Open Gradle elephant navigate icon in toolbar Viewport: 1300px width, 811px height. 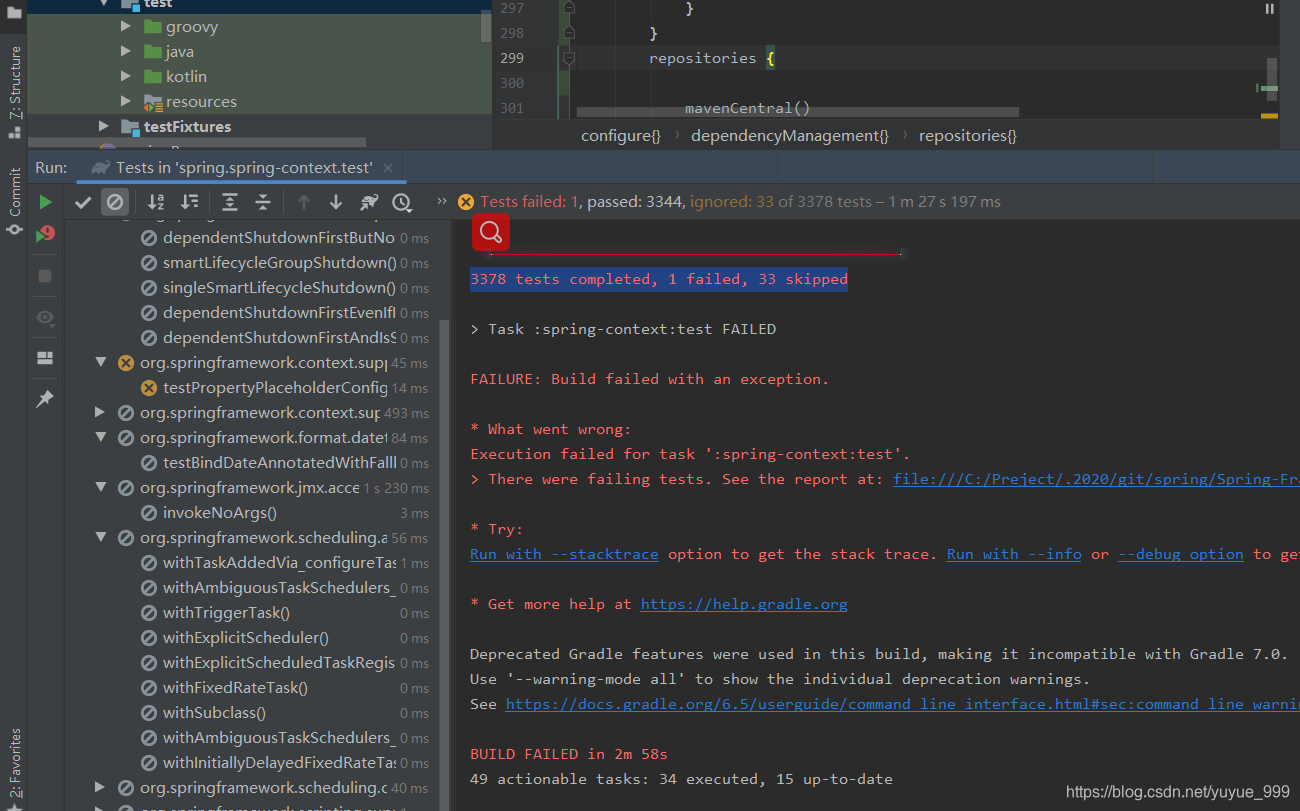pos(369,202)
